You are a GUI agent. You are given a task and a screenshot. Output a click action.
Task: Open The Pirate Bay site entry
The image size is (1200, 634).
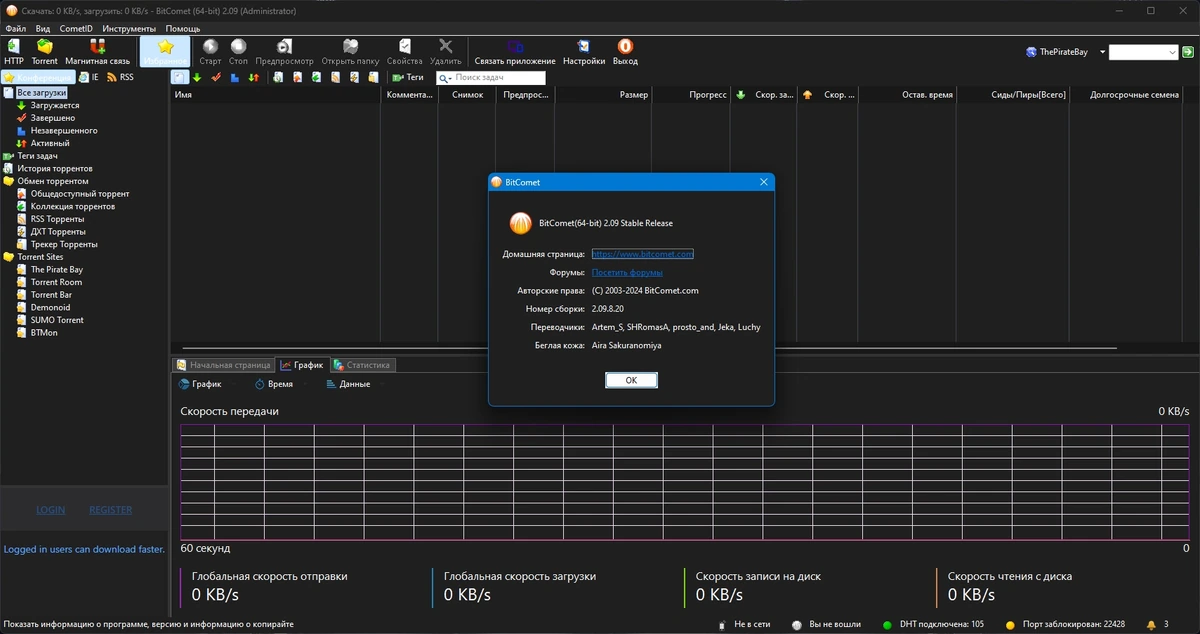click(x=57, y=270)
